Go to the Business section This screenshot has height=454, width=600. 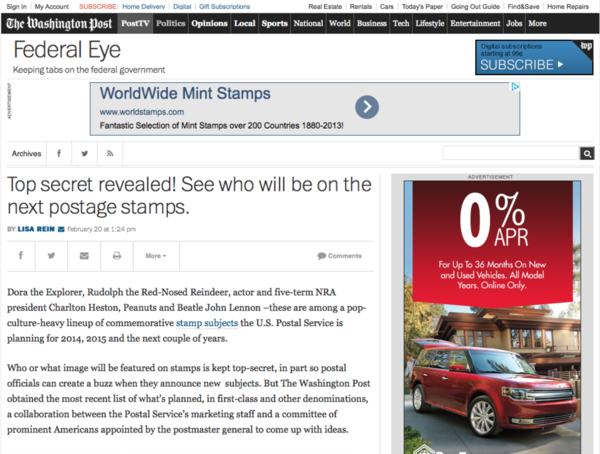372,23
